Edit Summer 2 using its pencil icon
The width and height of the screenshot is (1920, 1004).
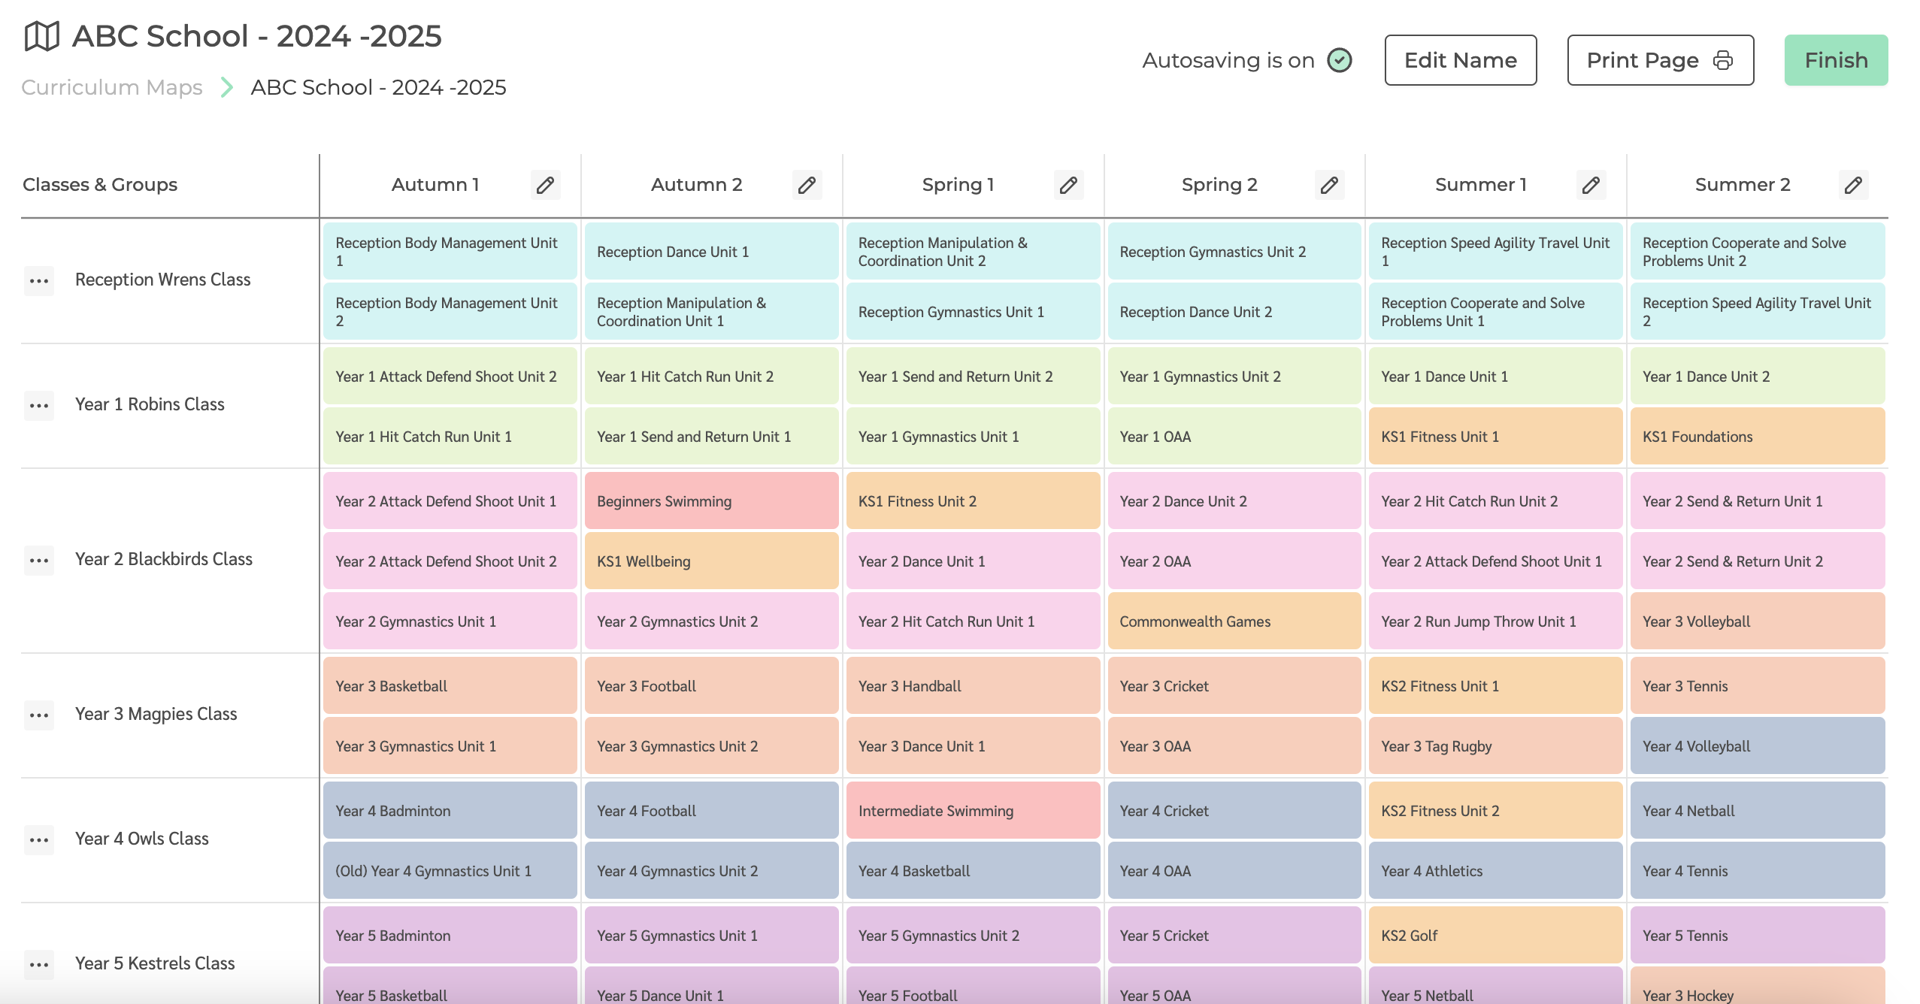1852,184
